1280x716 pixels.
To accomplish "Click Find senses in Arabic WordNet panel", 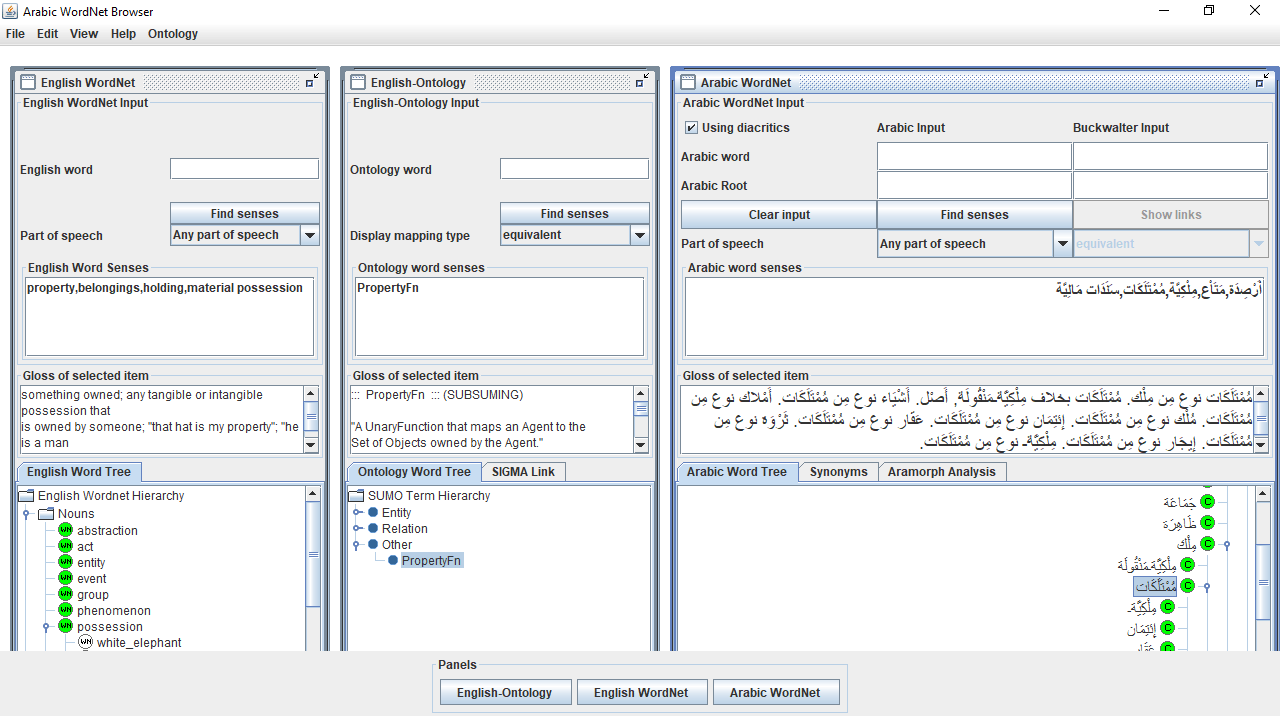I will coord(975,214).
